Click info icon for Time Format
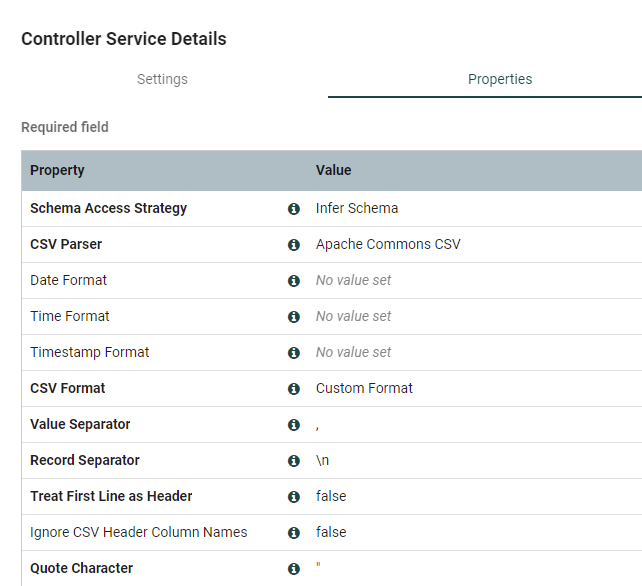 coord(294,317)
